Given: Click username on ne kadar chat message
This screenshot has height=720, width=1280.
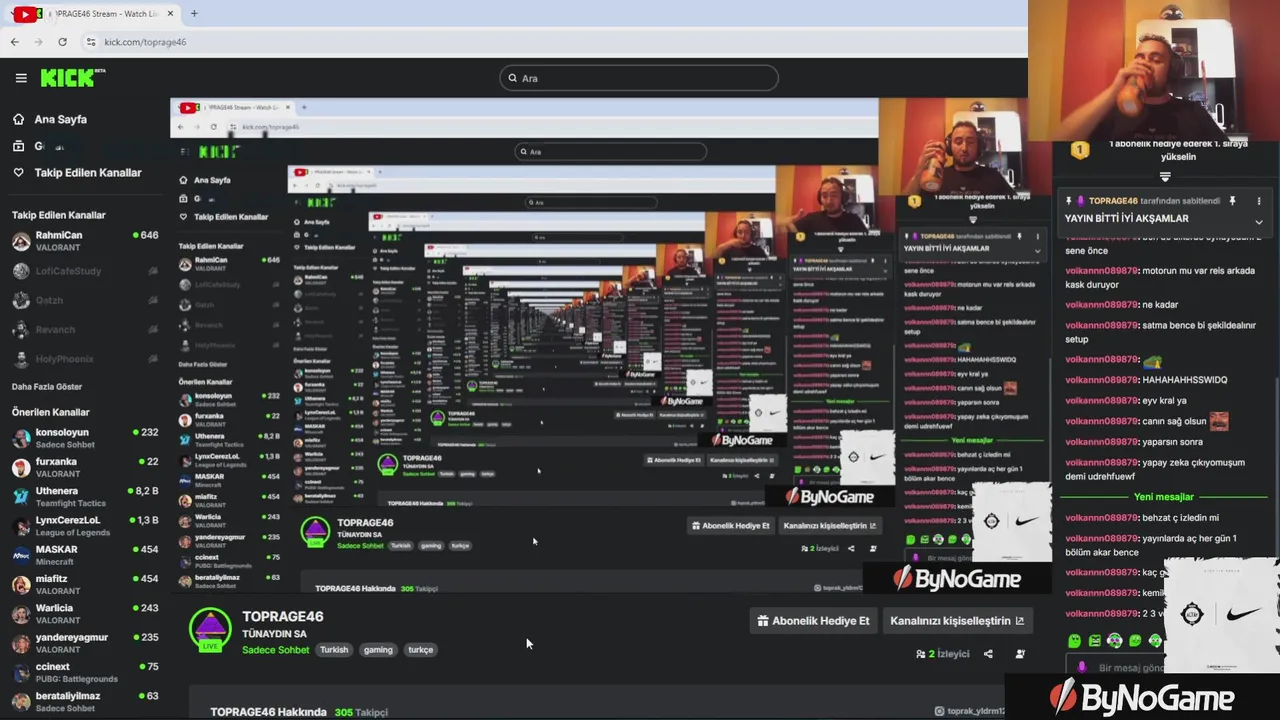Looking at the screenshot, I should 1102,305.
